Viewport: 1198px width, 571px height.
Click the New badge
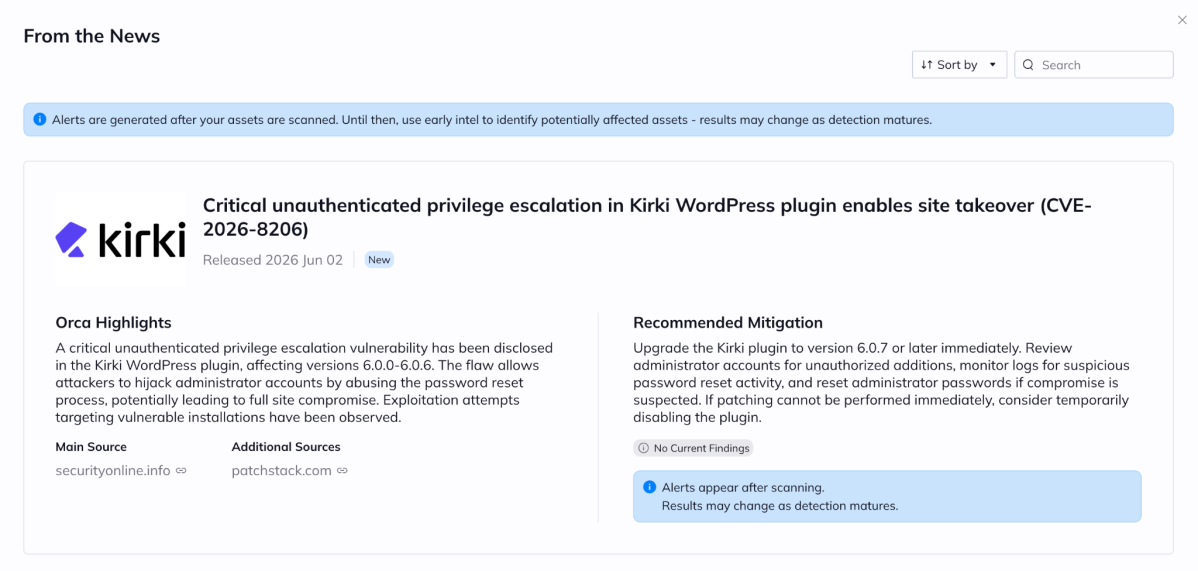(379, 260)
